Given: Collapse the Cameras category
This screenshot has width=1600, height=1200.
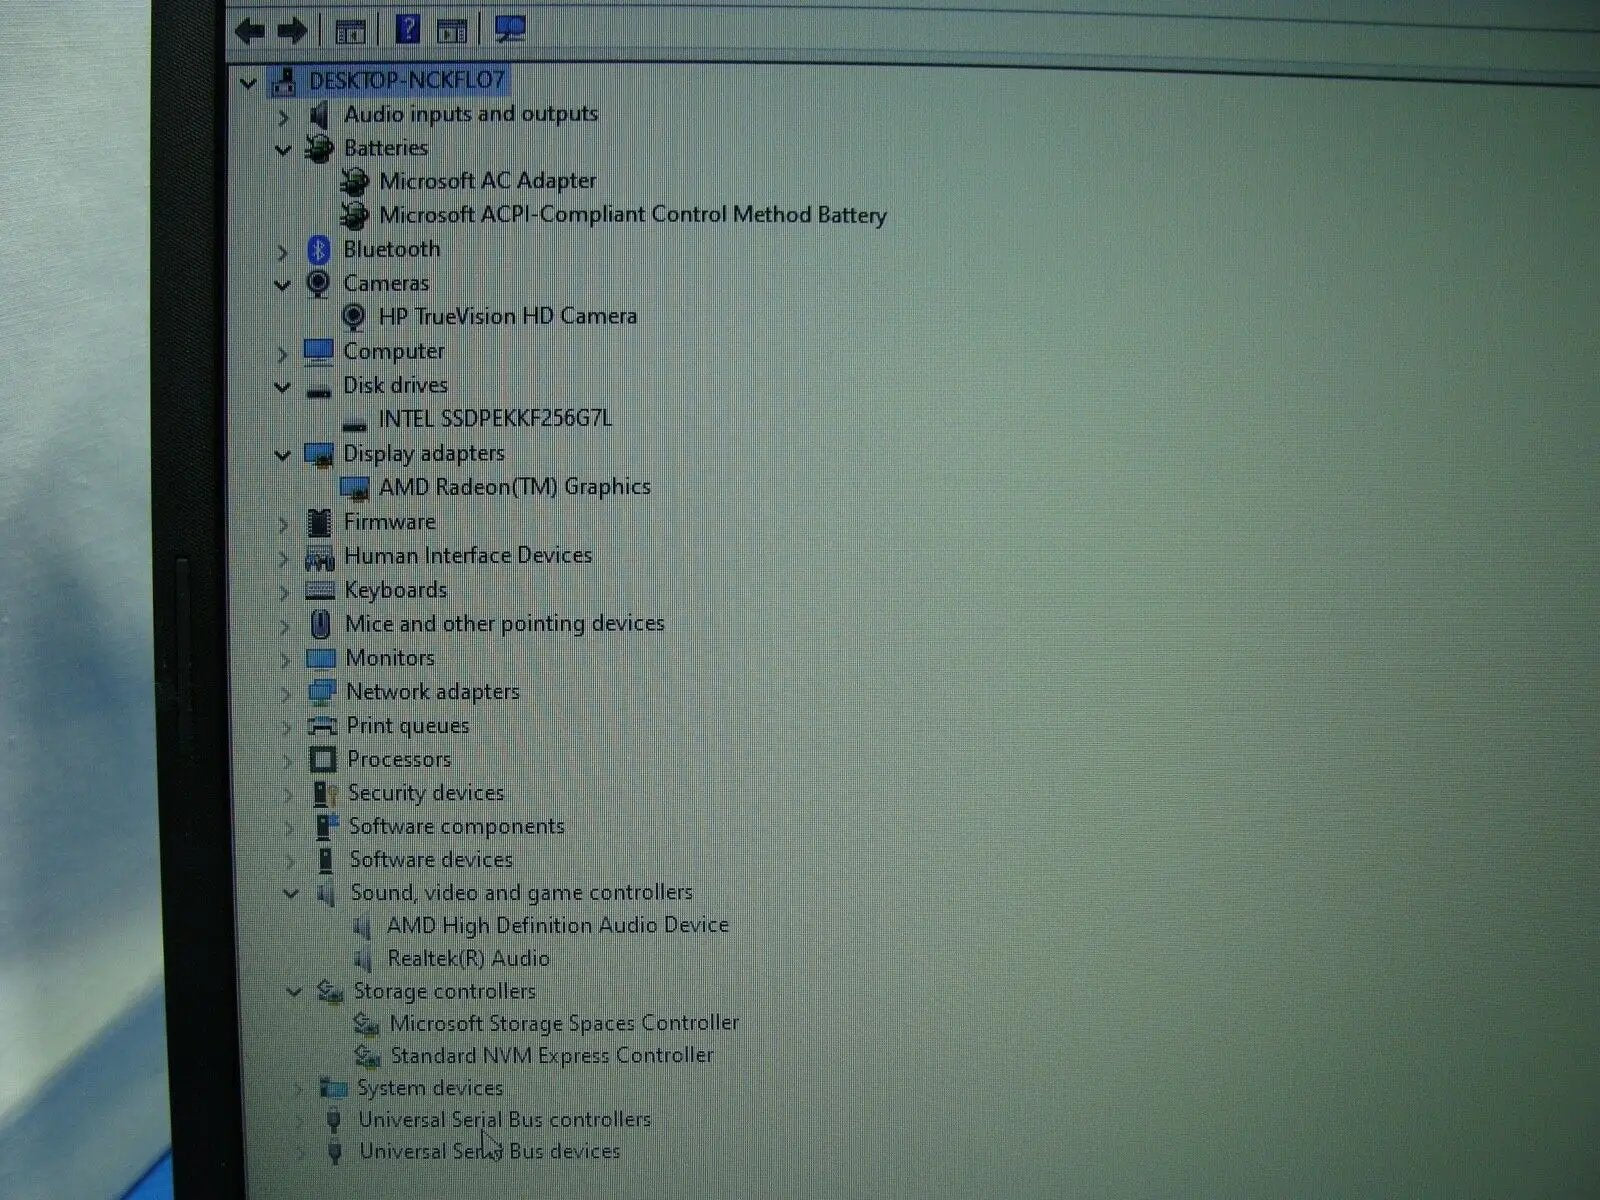Looking at the screenshot, I should pos(283,285).
